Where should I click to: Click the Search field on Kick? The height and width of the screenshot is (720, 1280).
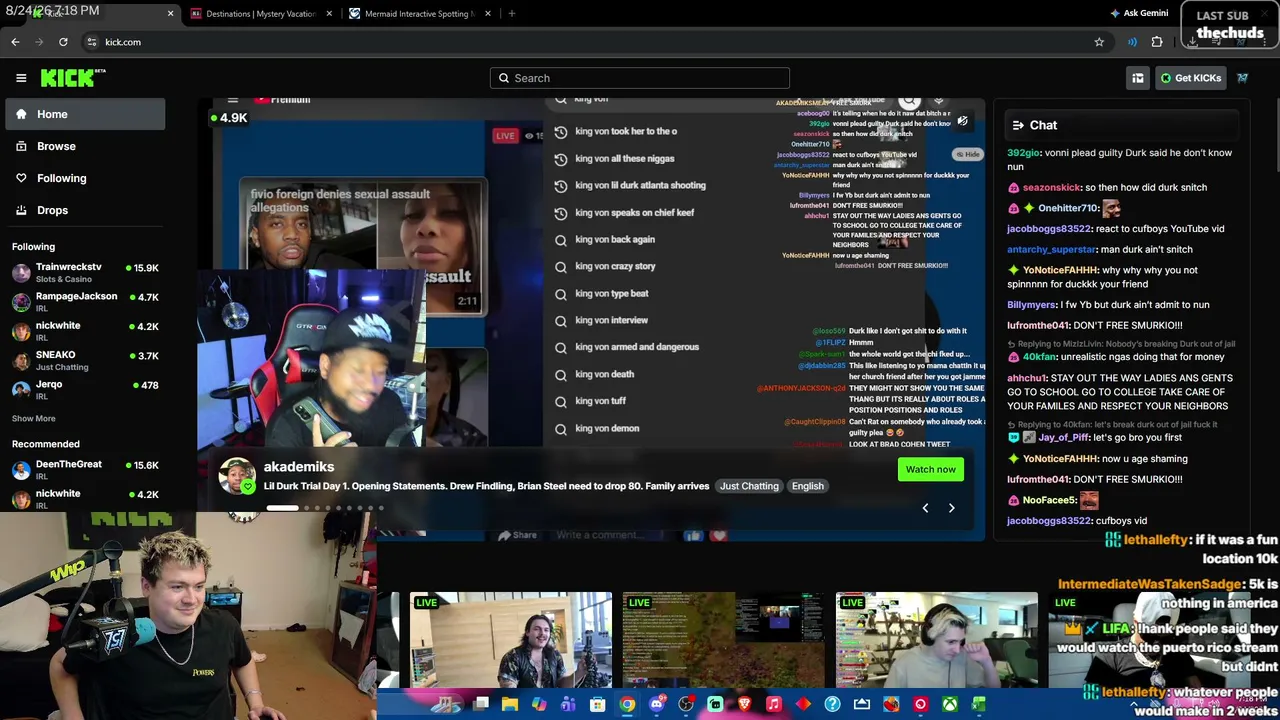(640, 78)
